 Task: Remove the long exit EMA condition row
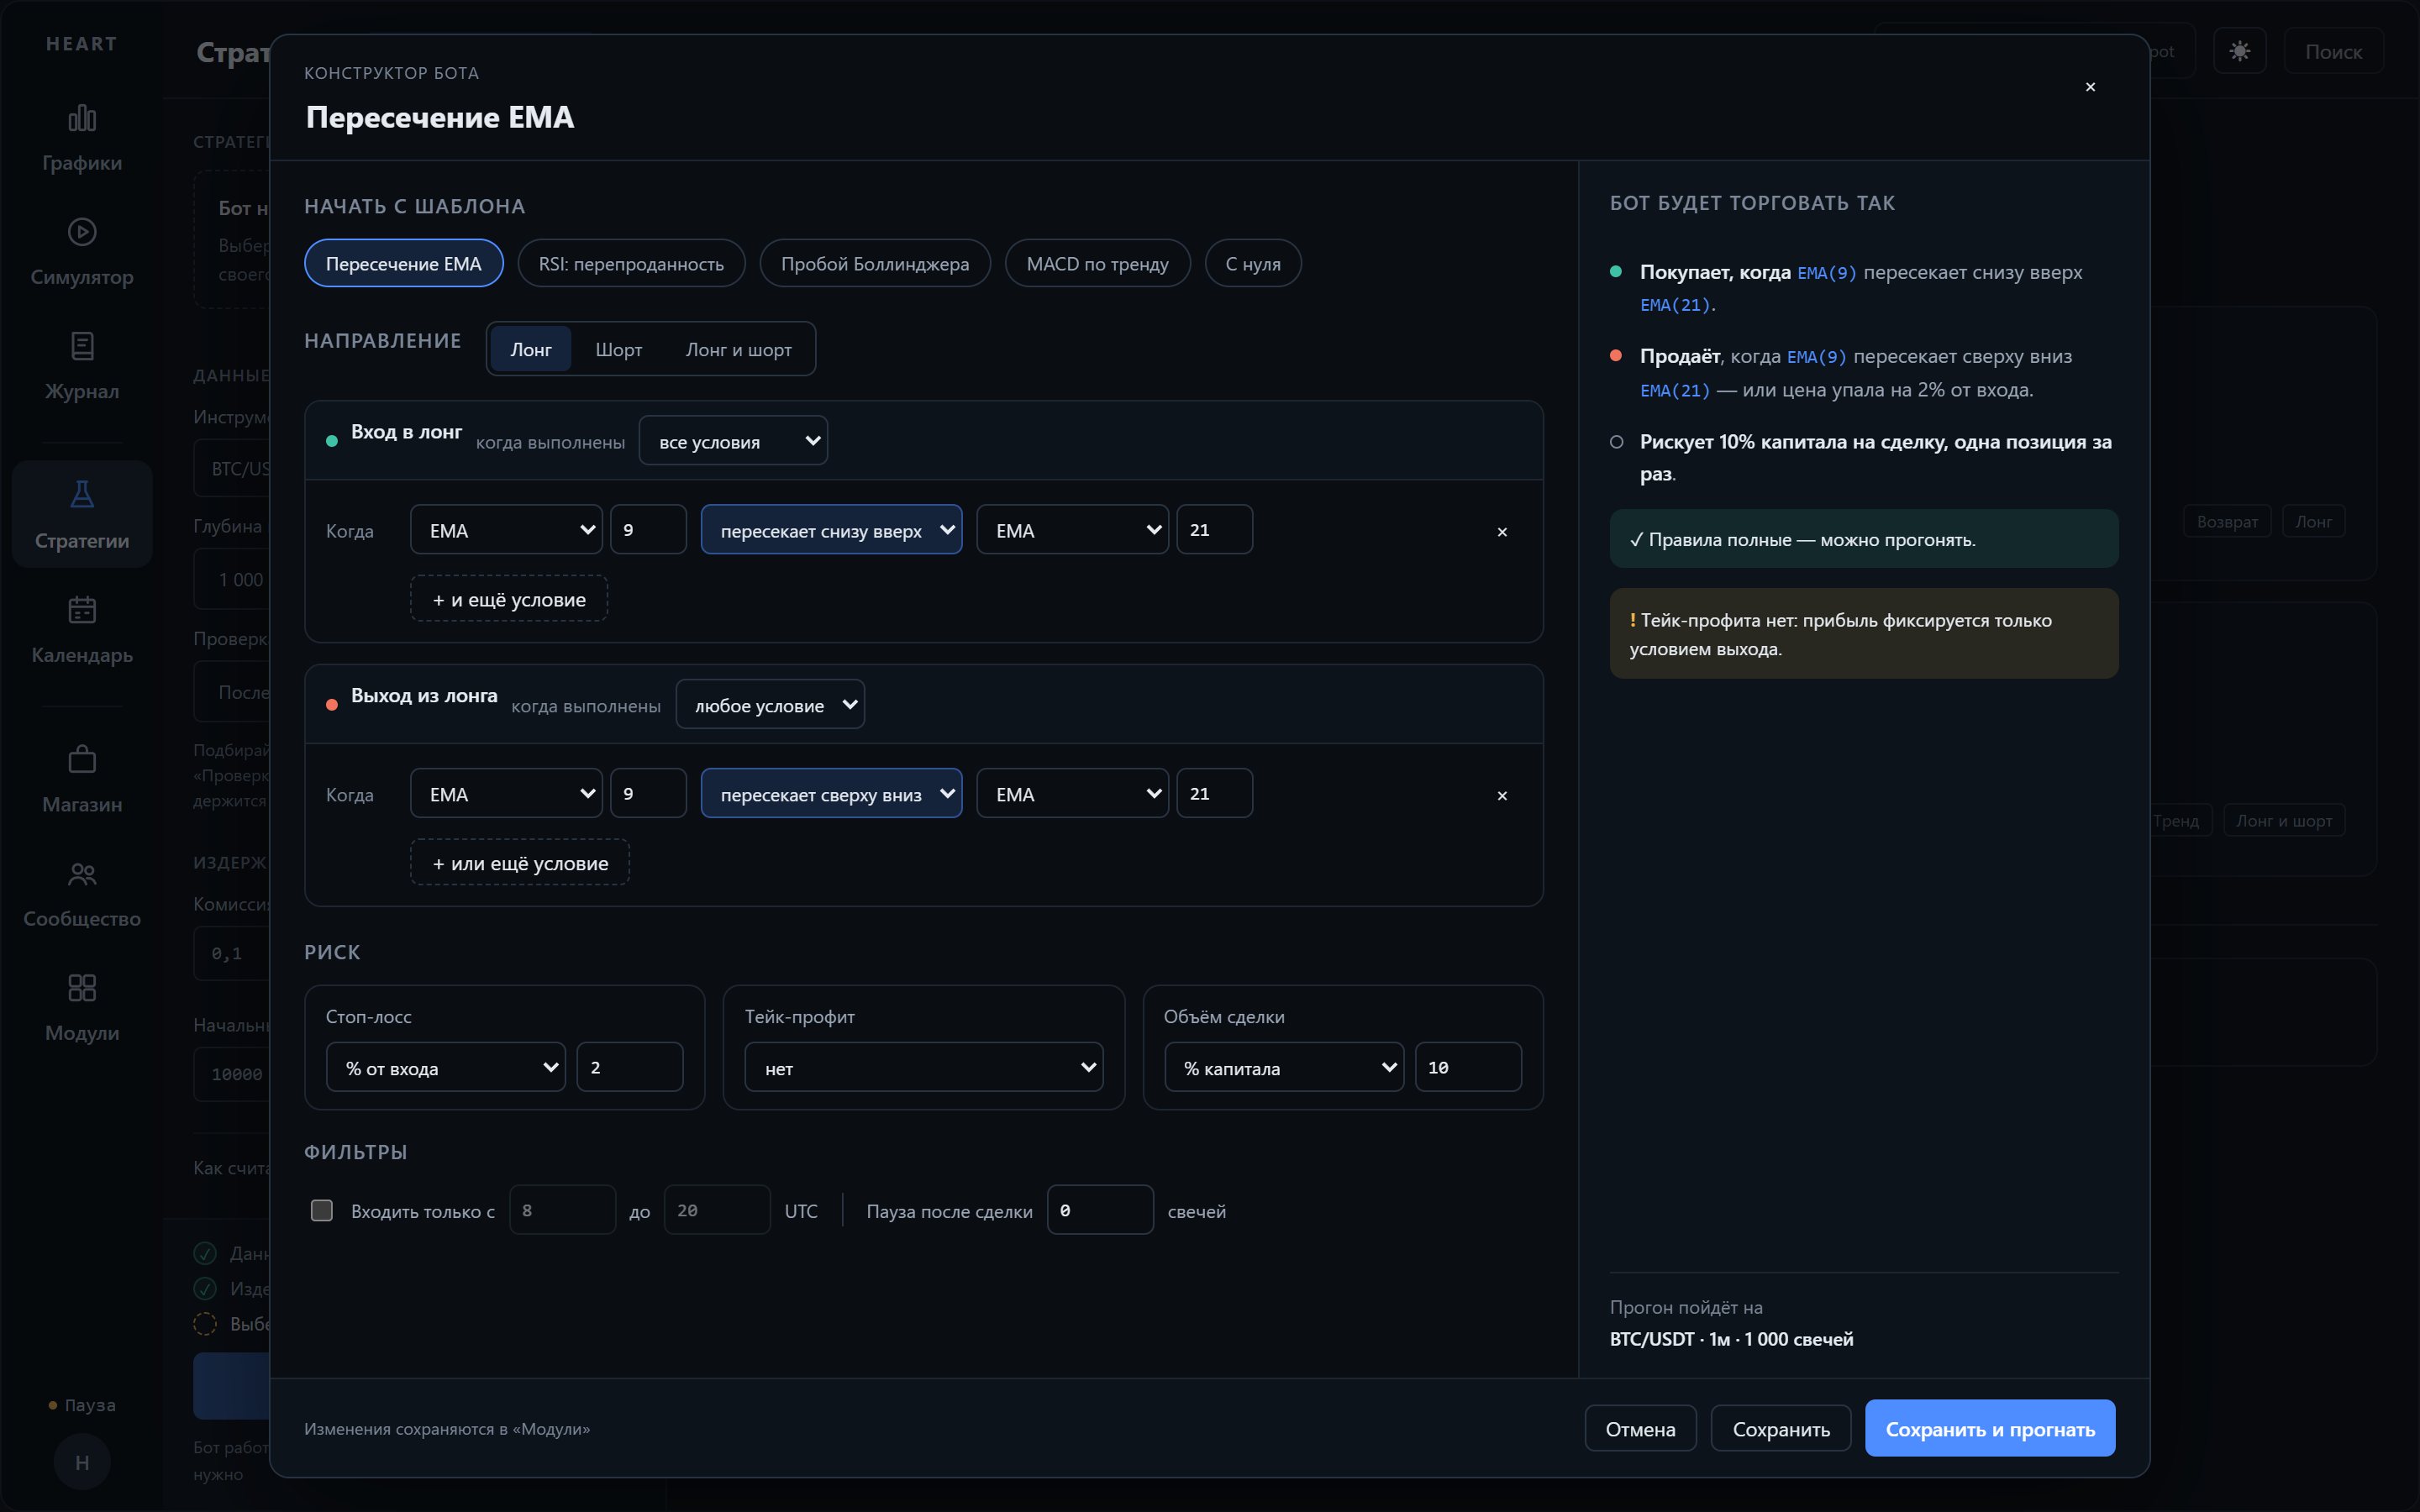pos(1502,796)
